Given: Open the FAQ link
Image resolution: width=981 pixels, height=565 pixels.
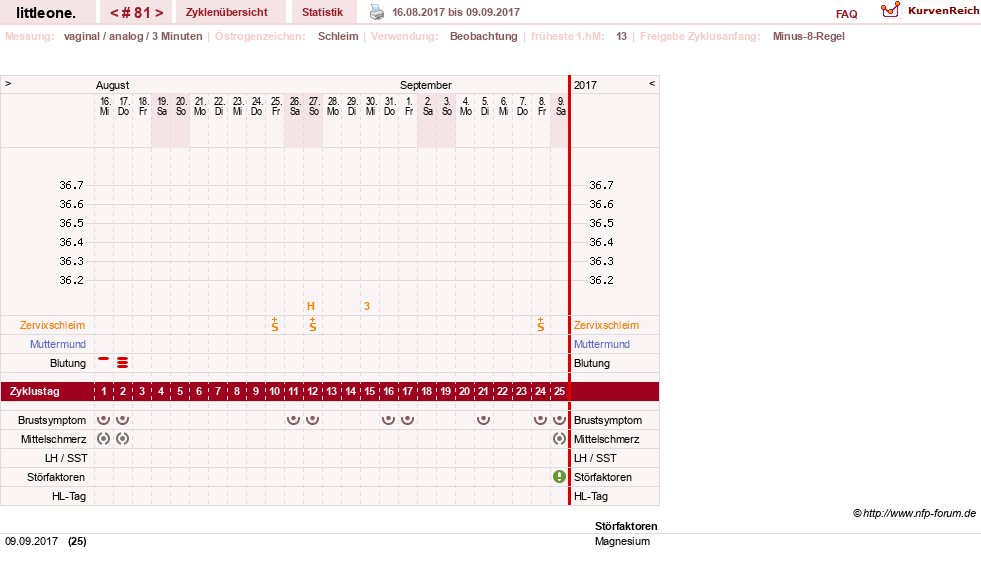Looking at the screenshot, I should (846, 14).
